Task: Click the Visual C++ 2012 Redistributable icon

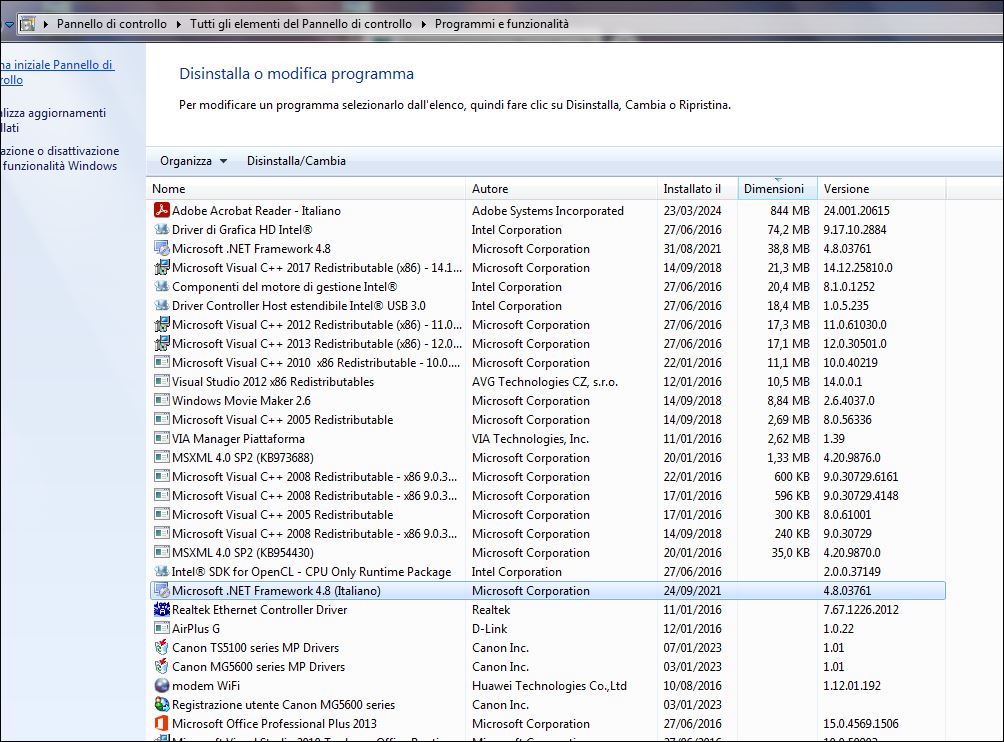Action: click(161, 325)
